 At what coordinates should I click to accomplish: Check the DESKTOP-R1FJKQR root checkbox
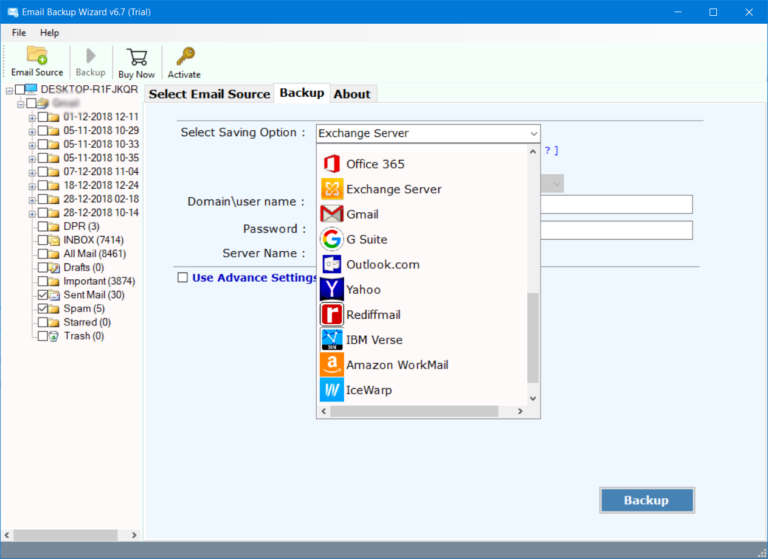click(x=20, y=89)
